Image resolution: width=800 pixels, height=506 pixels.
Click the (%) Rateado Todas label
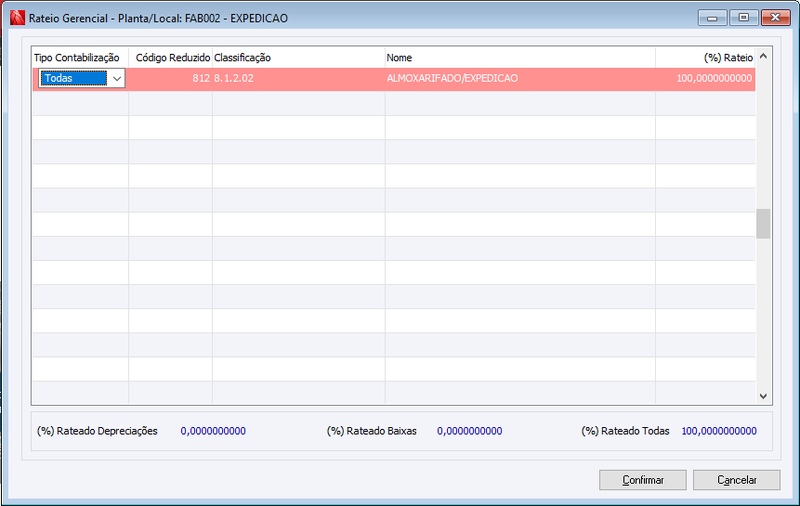[625, 431]
